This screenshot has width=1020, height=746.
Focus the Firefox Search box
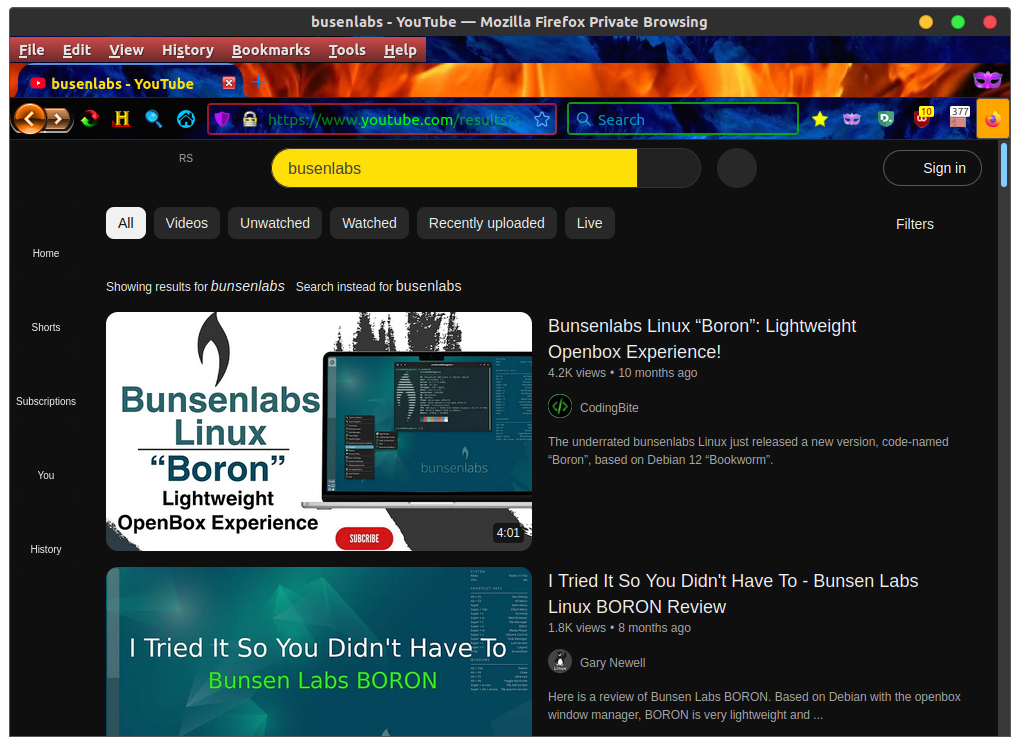click(x=683, y=119)
